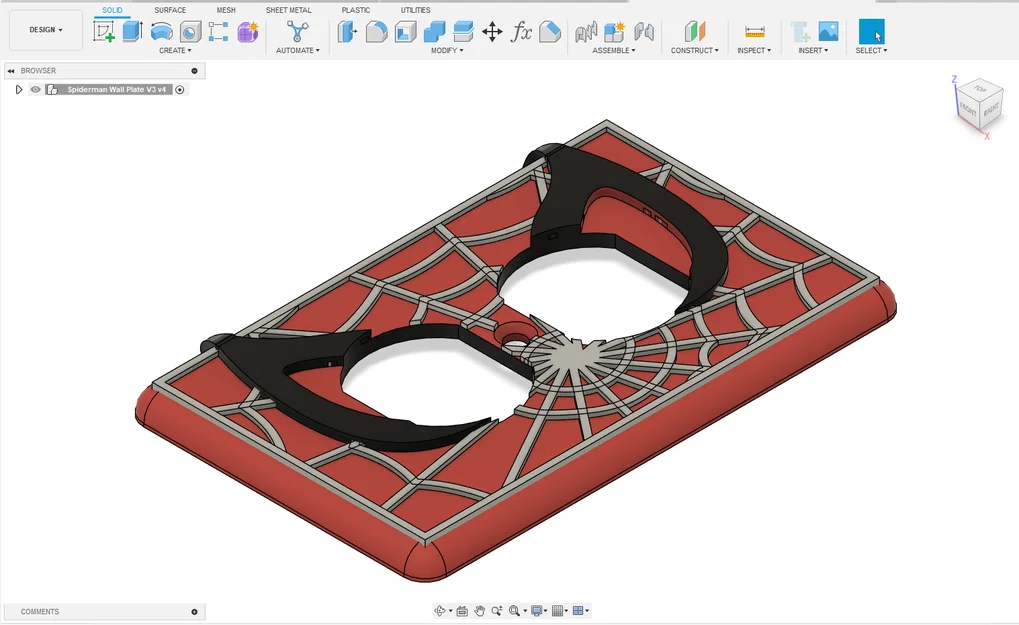Select the Pan hand tool
Screen dimensions: 1019x625
pyautogui.click(x=480, y=611)
